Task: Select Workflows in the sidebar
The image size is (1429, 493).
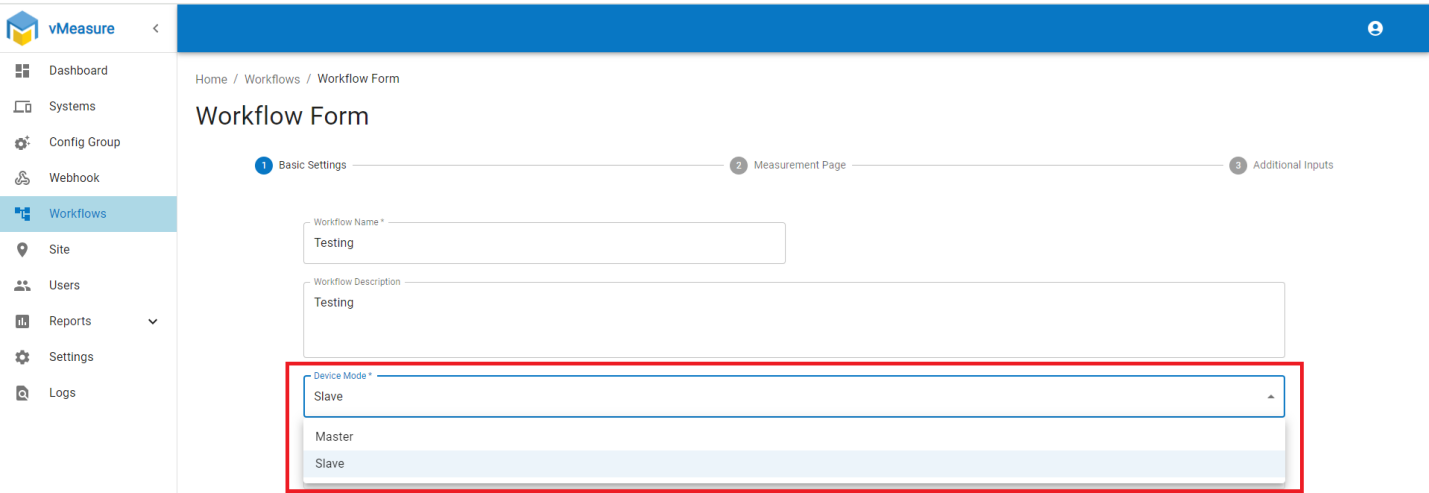Action: click(88, 214)
